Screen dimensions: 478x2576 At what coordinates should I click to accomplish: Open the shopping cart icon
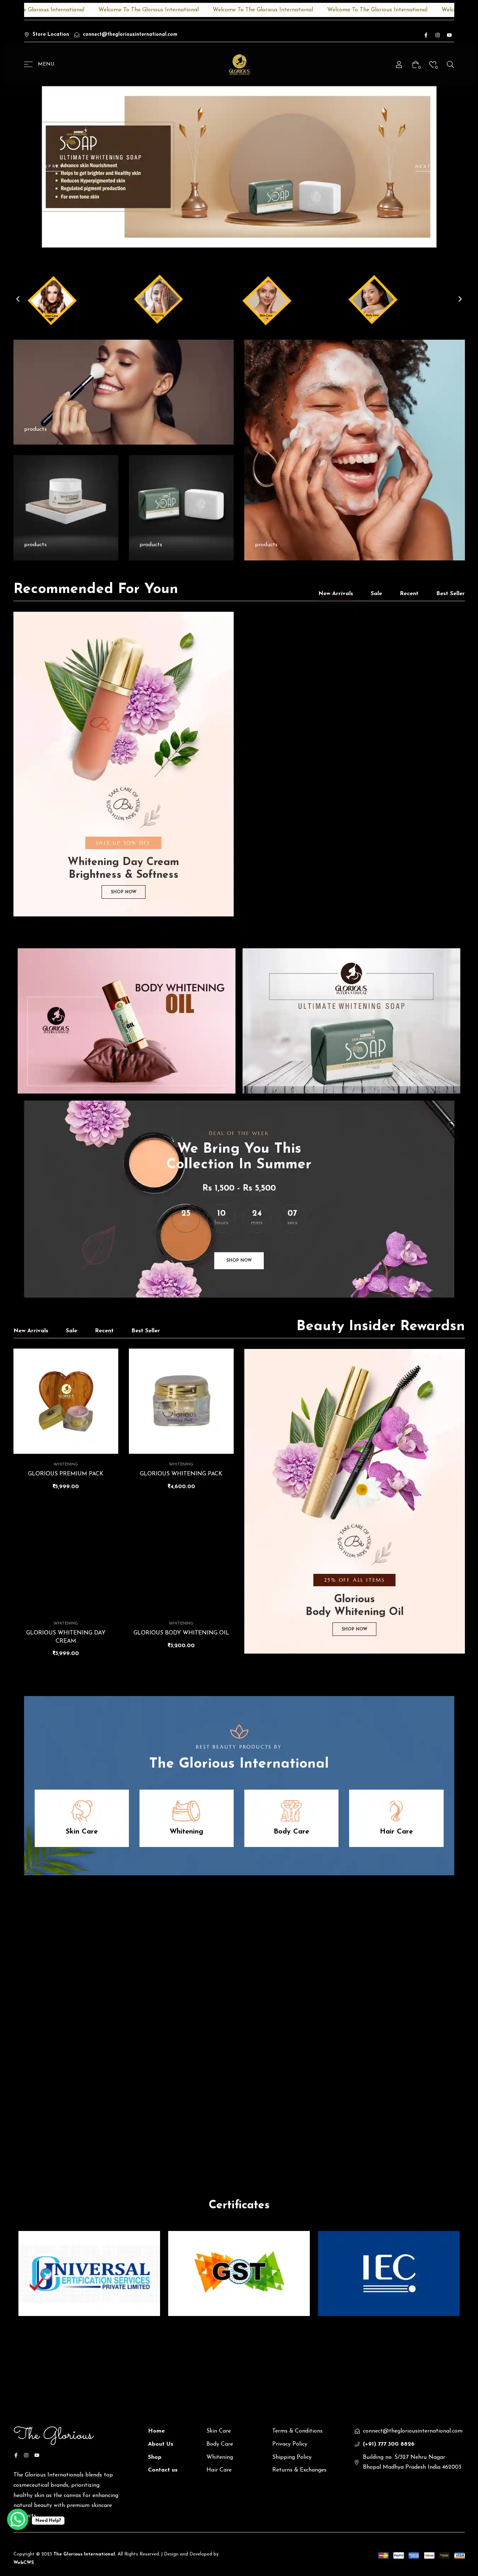click(416, 64)
